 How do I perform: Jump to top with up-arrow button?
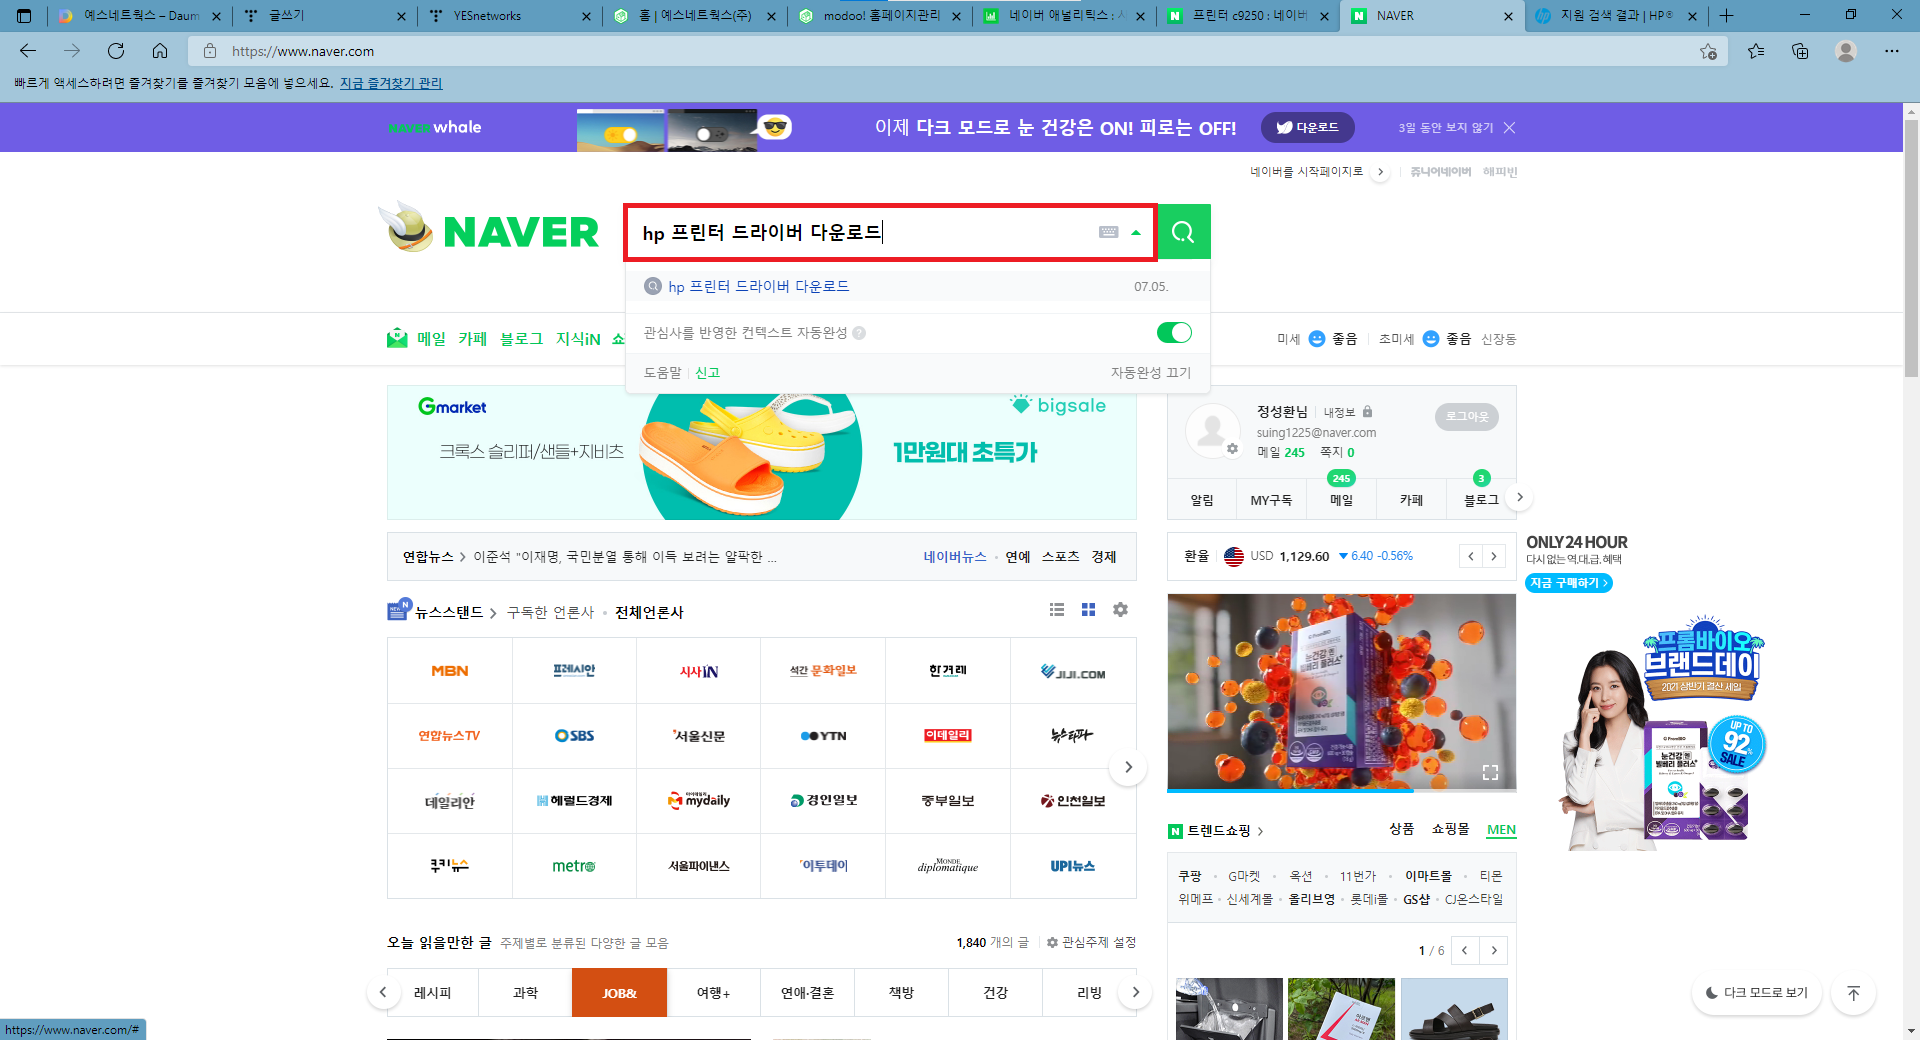pos(1853,993)
